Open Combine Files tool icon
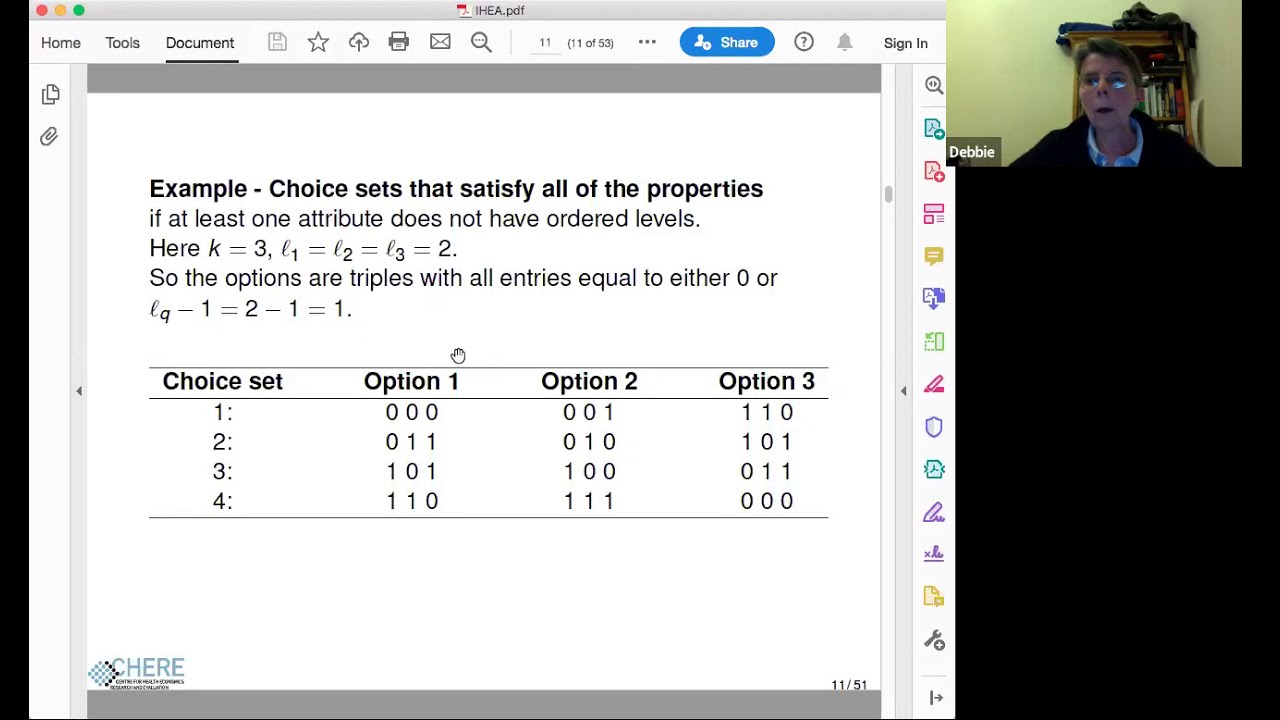 click(x=934, y=298)
